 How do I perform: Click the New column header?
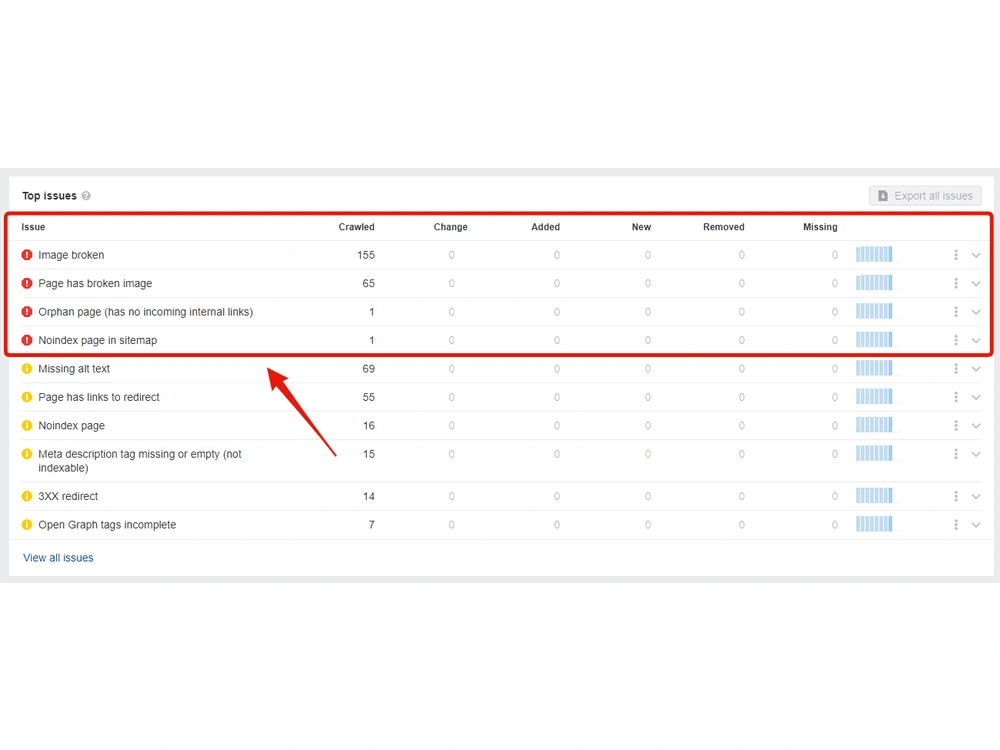[641, 227]
